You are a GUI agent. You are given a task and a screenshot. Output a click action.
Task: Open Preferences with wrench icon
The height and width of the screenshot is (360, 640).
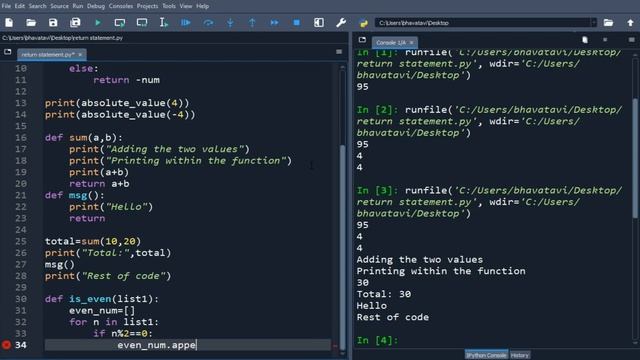tap(341, 23)
